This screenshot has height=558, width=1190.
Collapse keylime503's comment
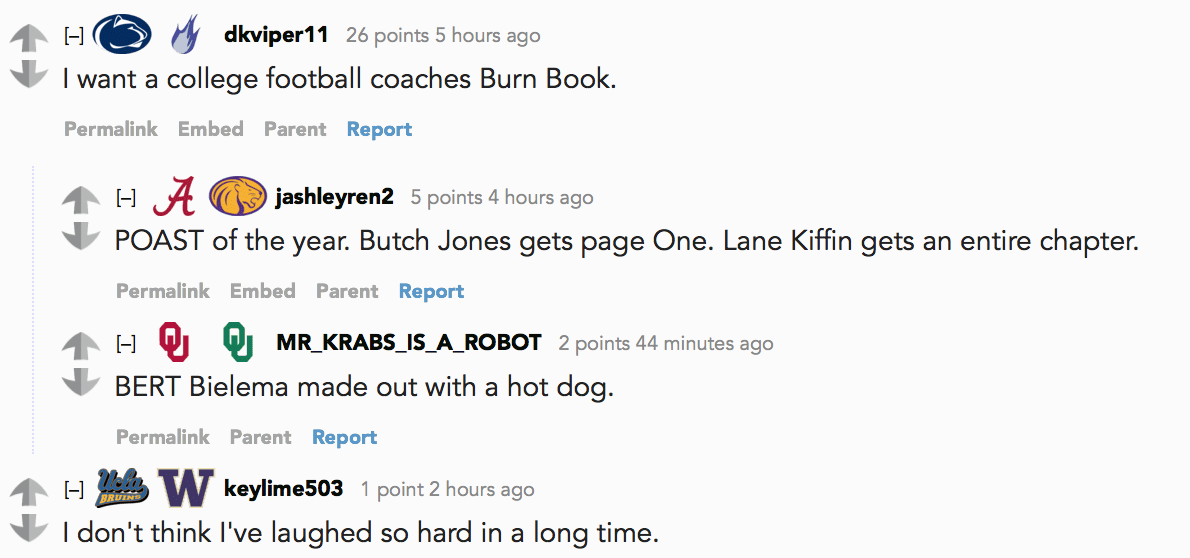(x=74, y=490)
